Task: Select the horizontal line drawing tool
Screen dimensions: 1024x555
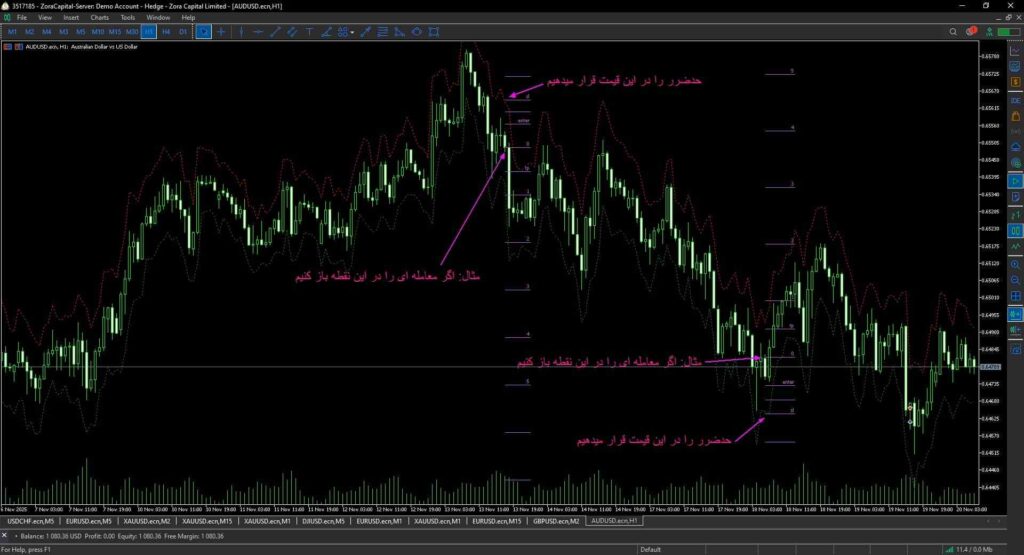Action: [258, 31]
